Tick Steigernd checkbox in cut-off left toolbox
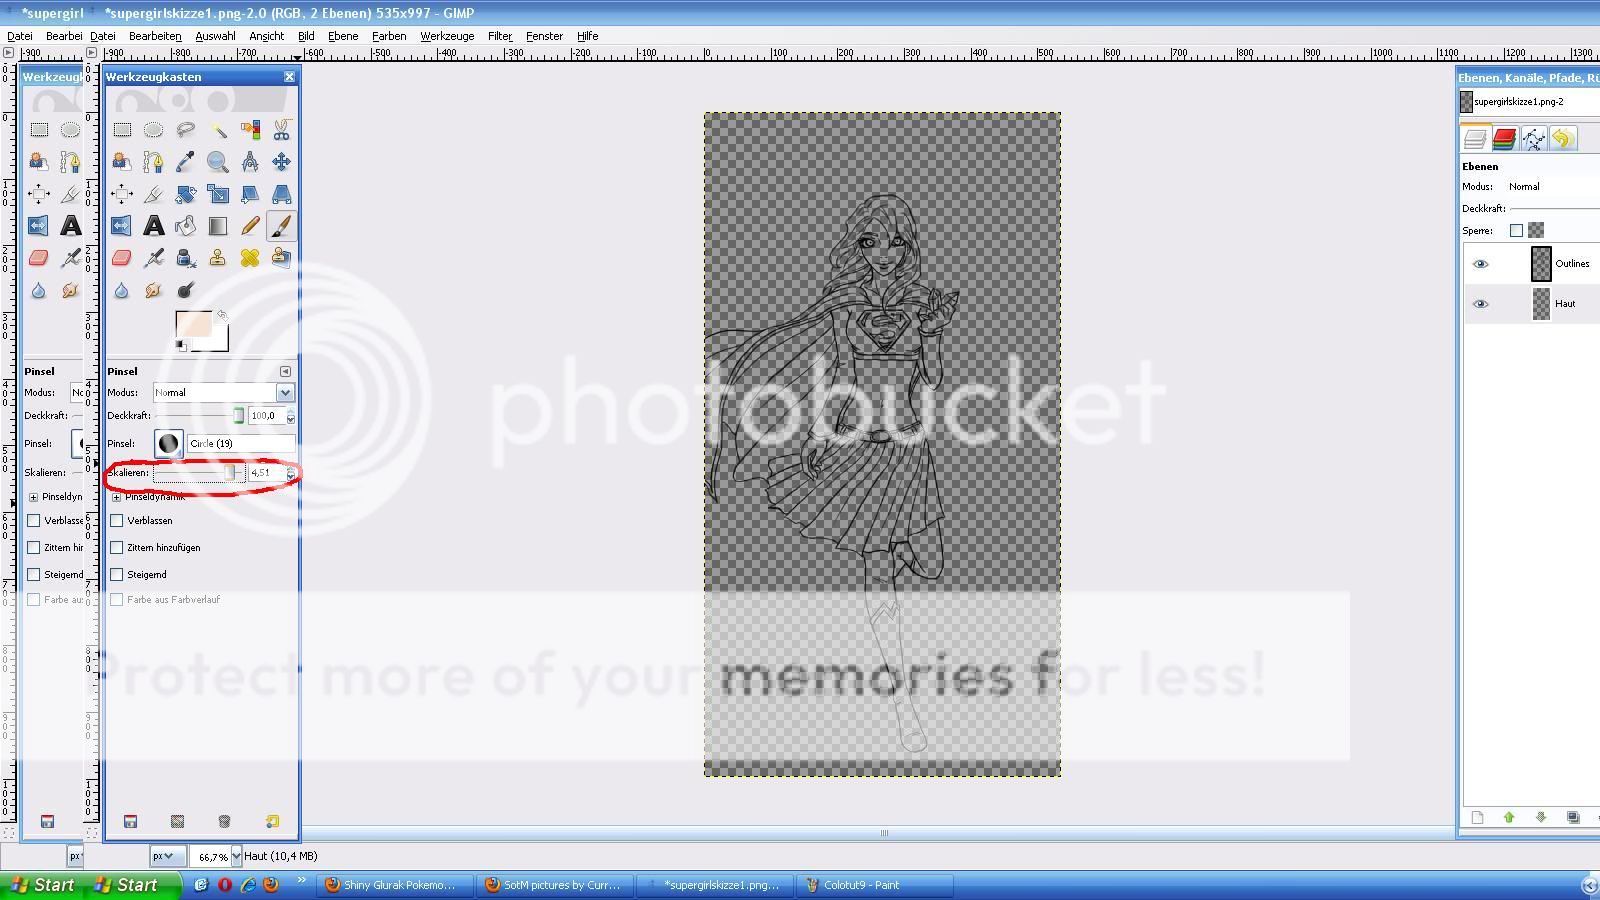Screen dimensions: 1600x900 34,574
